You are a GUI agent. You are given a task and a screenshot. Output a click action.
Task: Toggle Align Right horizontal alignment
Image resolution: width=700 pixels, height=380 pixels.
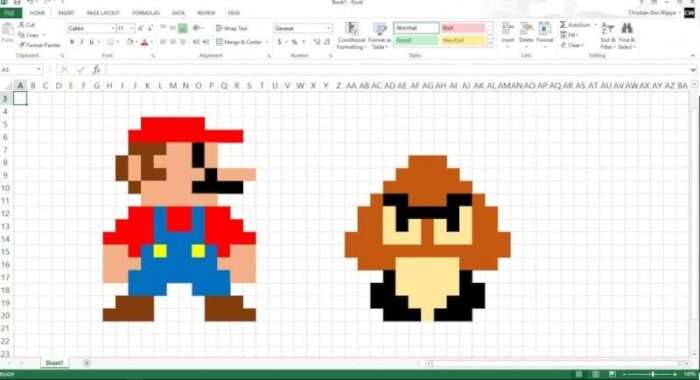coord(183,42)
